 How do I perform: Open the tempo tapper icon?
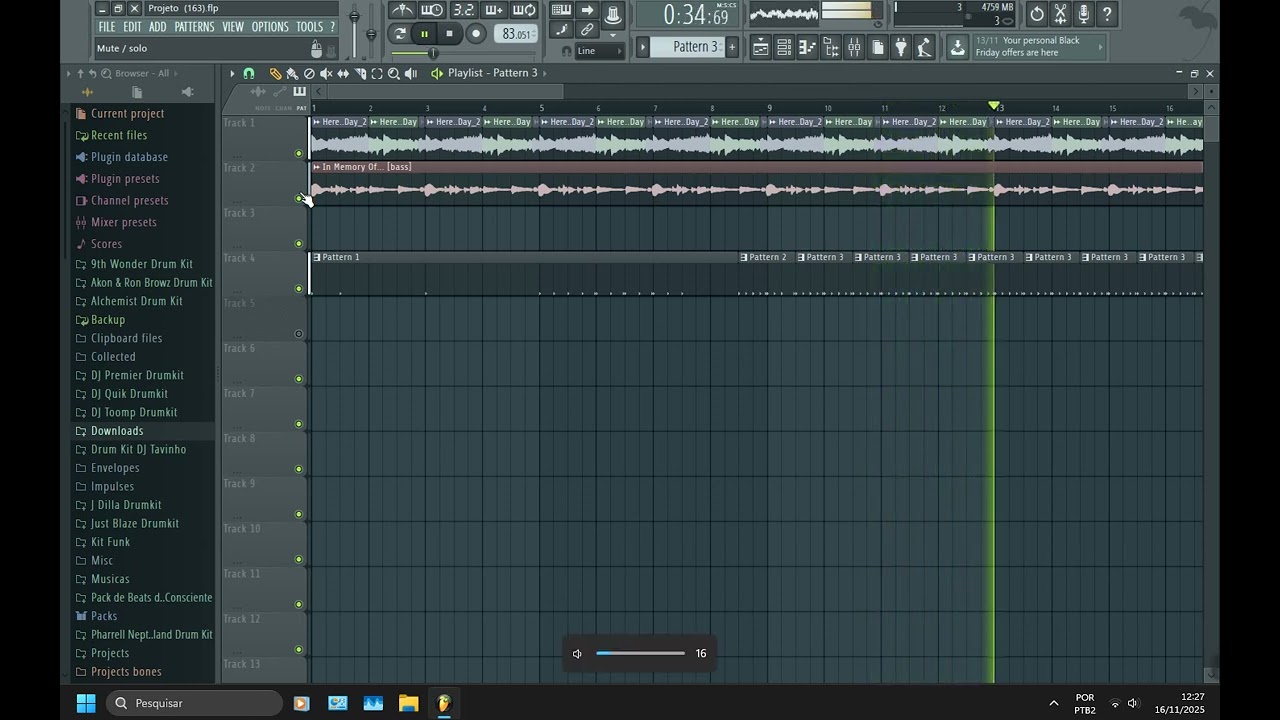923,47
